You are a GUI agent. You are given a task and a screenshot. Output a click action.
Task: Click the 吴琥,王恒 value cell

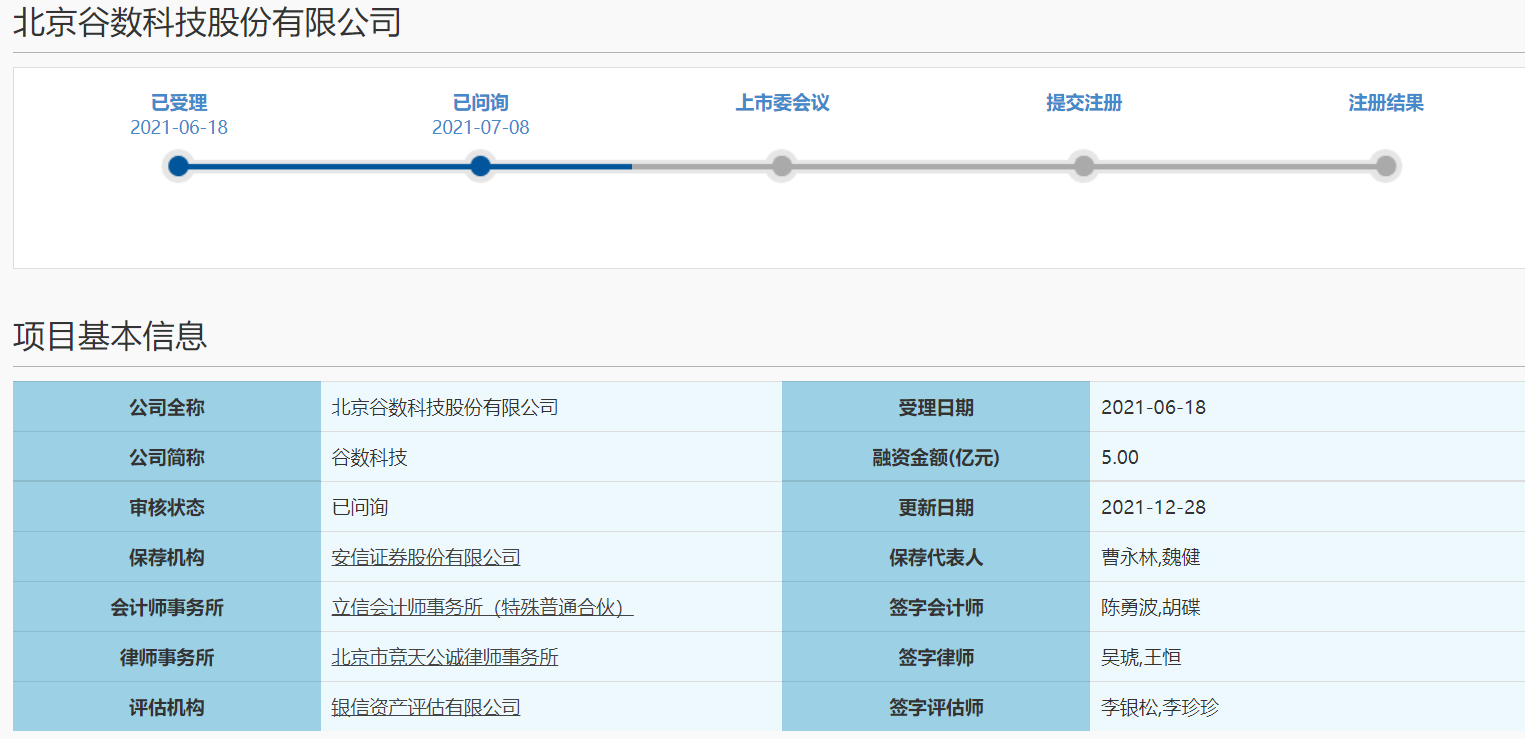click(x=1307, y=657)
